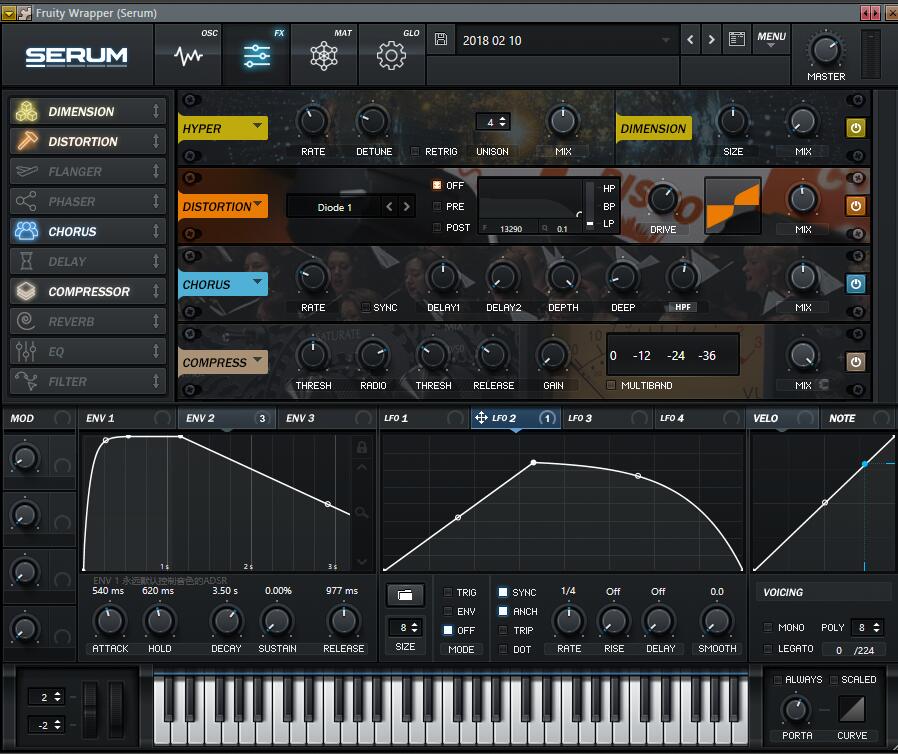Open the MATRIX tab
Screen dimensions: 898x754
coord(324,54)
